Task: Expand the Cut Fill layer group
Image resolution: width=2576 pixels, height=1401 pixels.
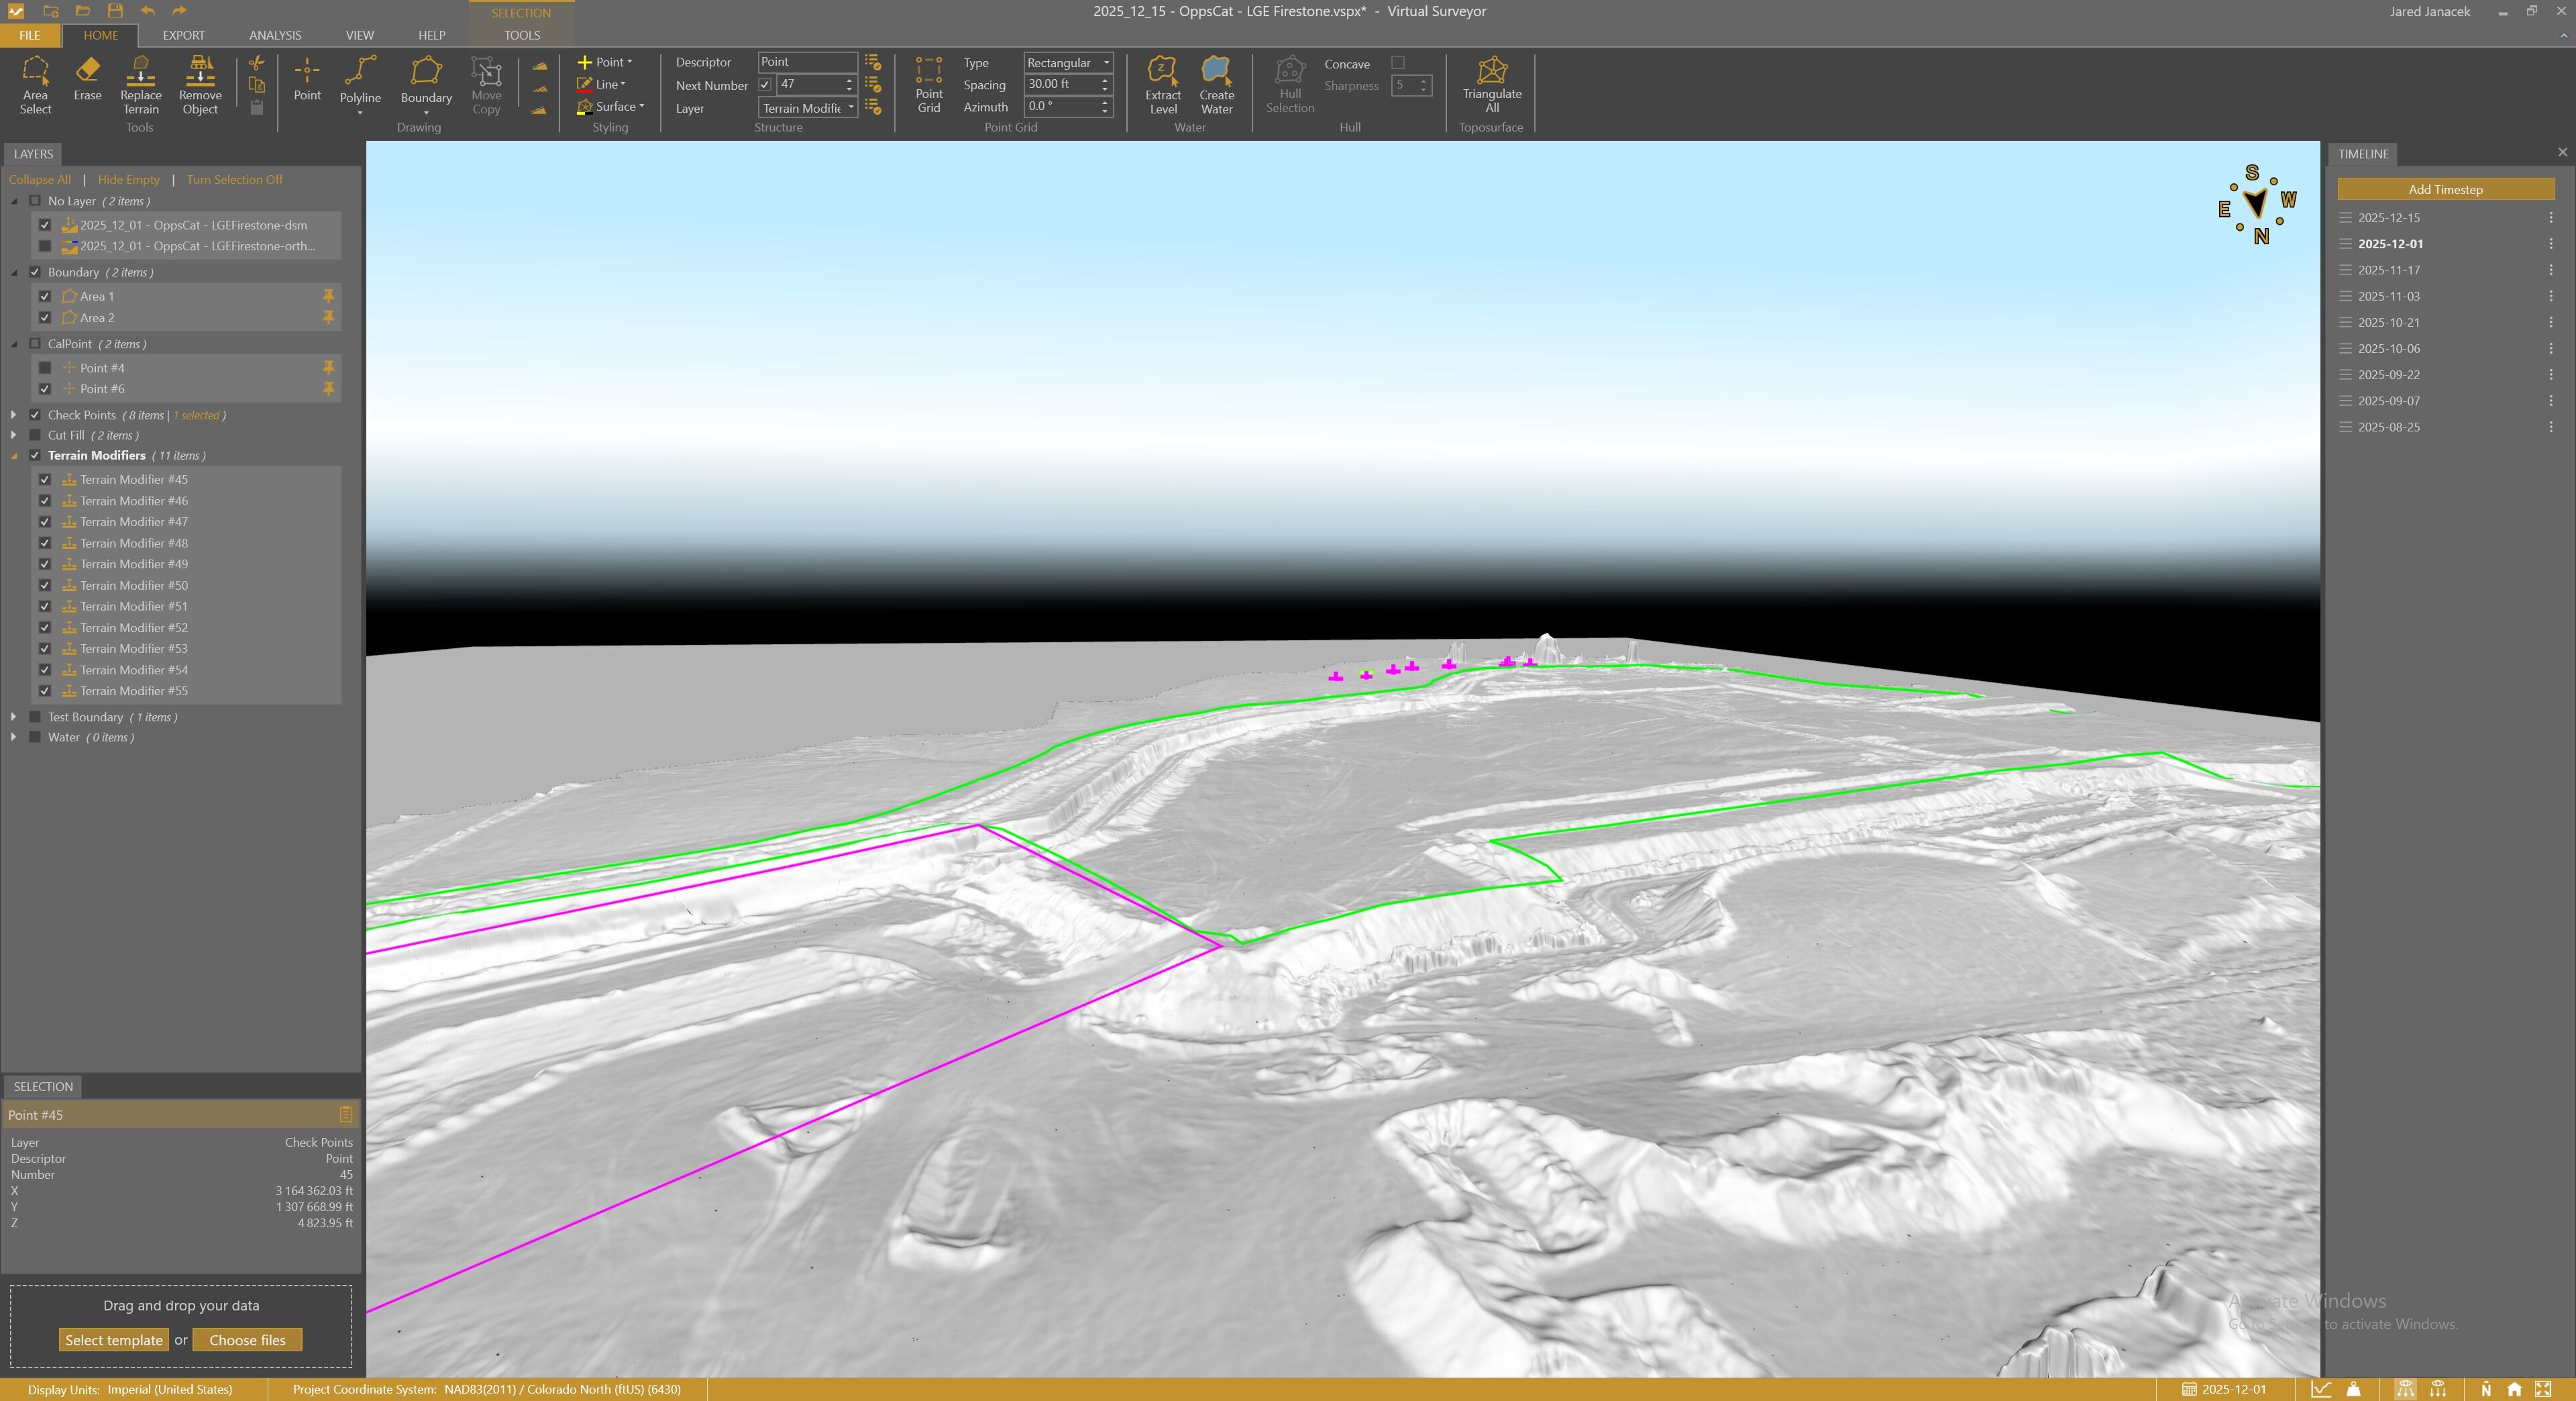Action: pyautogui.click(x=13, y=435)
